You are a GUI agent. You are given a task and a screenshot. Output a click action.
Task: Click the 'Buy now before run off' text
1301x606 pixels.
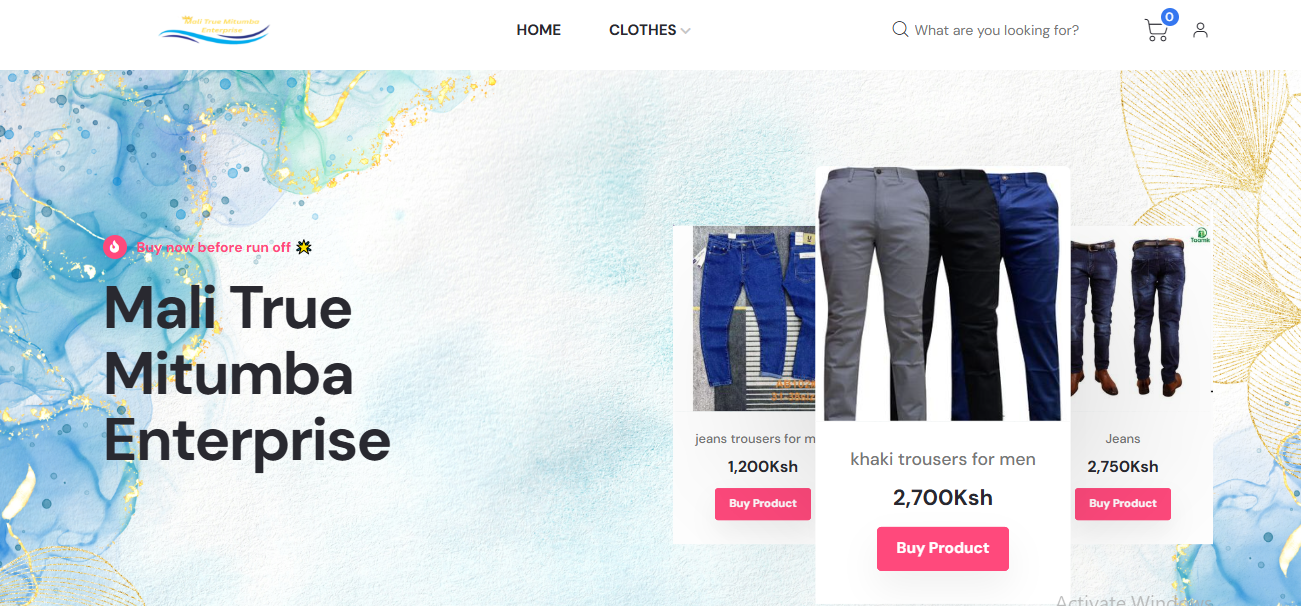[x=214, y=247]
